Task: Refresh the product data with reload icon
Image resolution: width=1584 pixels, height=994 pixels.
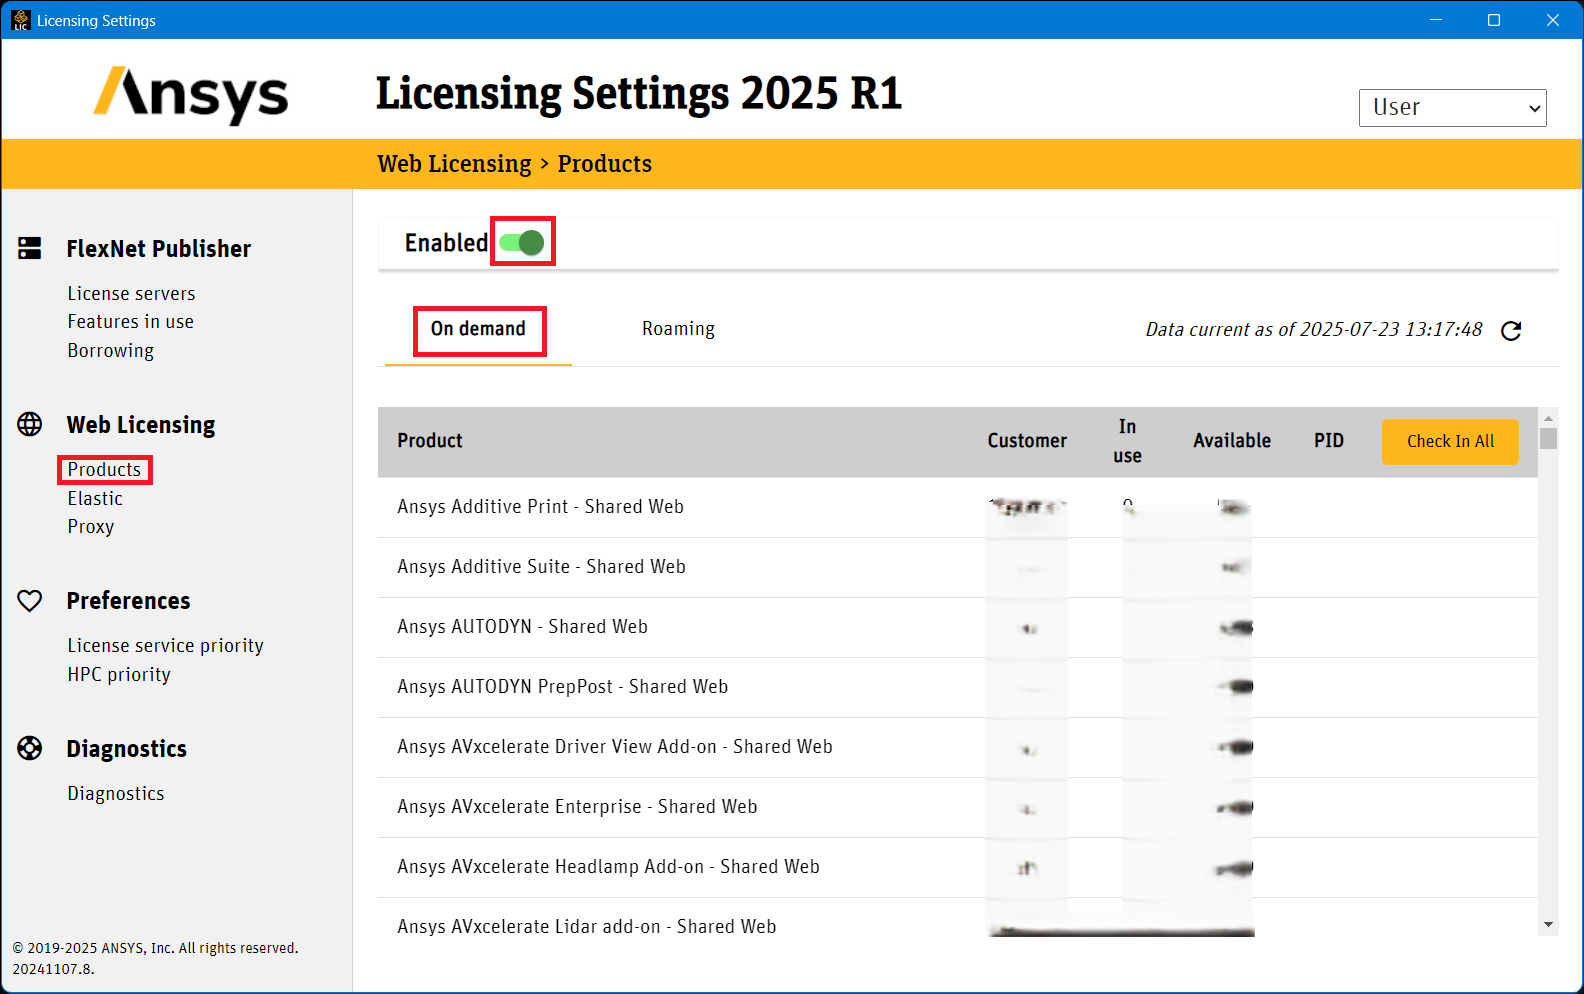Action: (1511, 330)
